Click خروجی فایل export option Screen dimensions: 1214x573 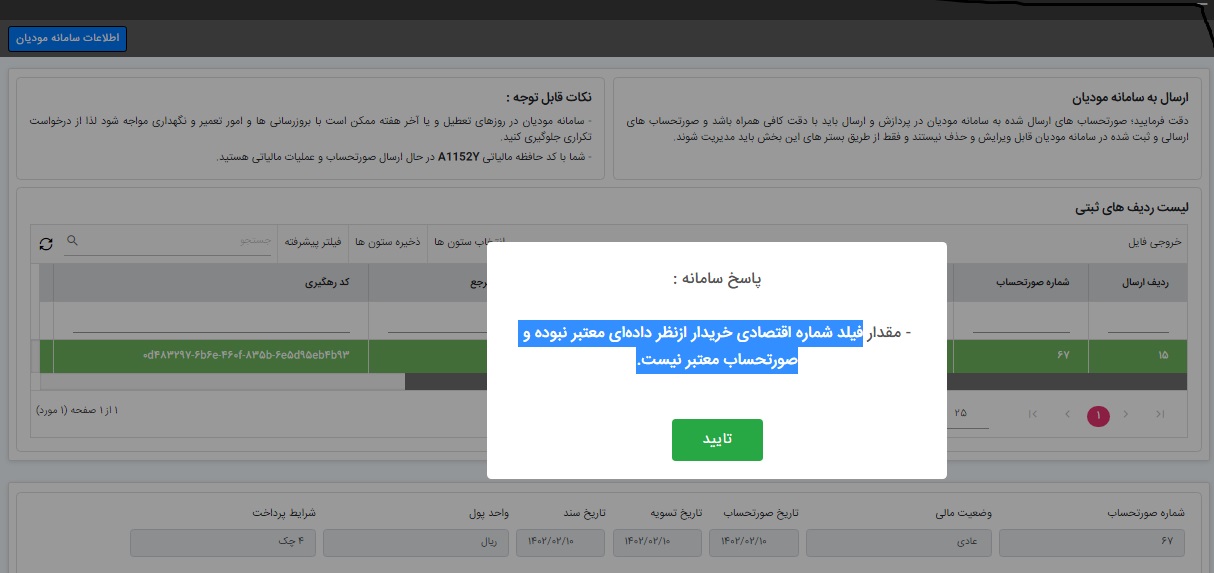click(1154, 243)
